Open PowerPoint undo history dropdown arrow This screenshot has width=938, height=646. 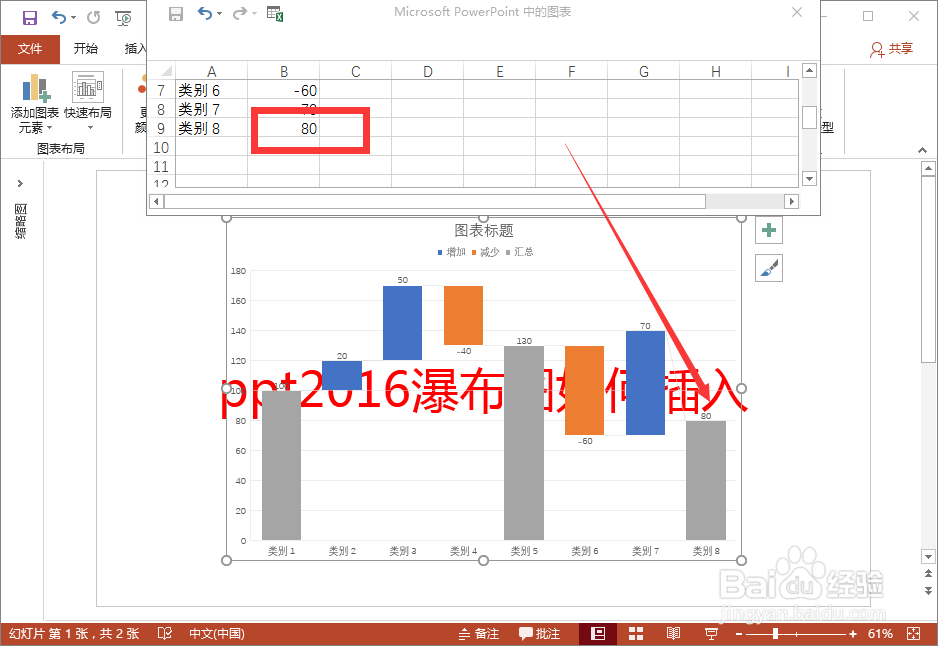click(74, 17)
